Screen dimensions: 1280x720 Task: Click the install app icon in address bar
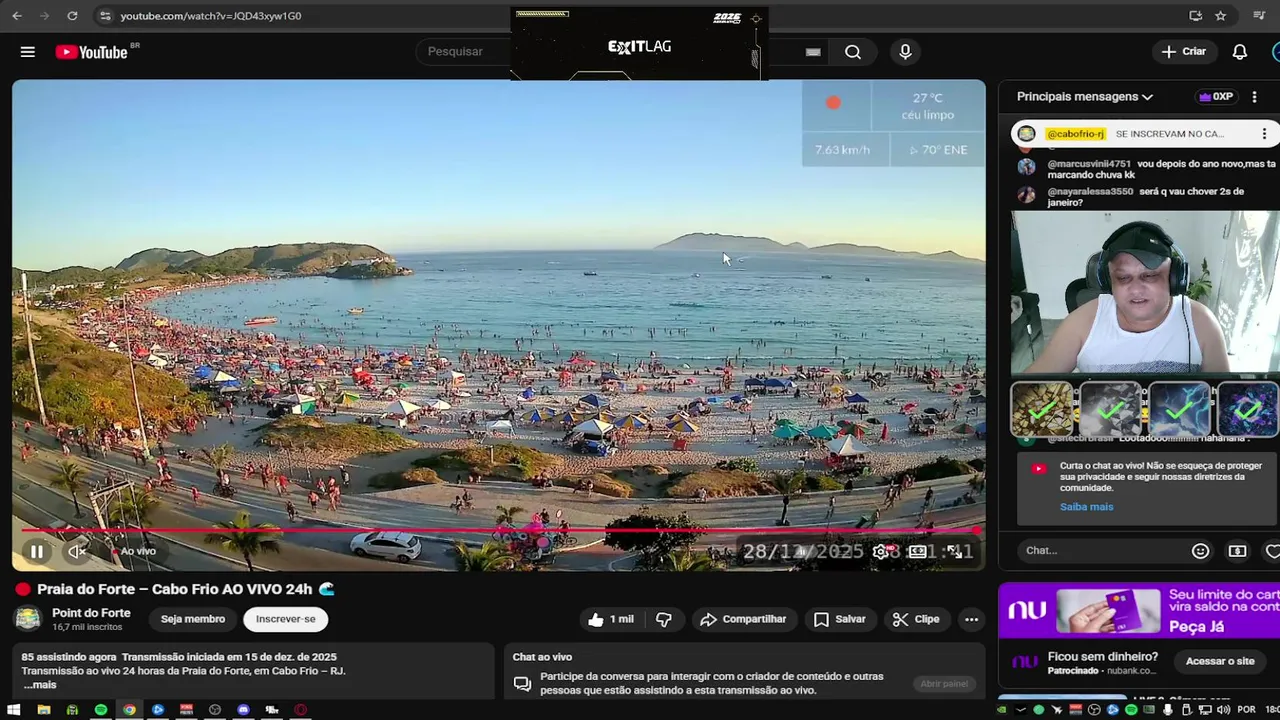1195,16
